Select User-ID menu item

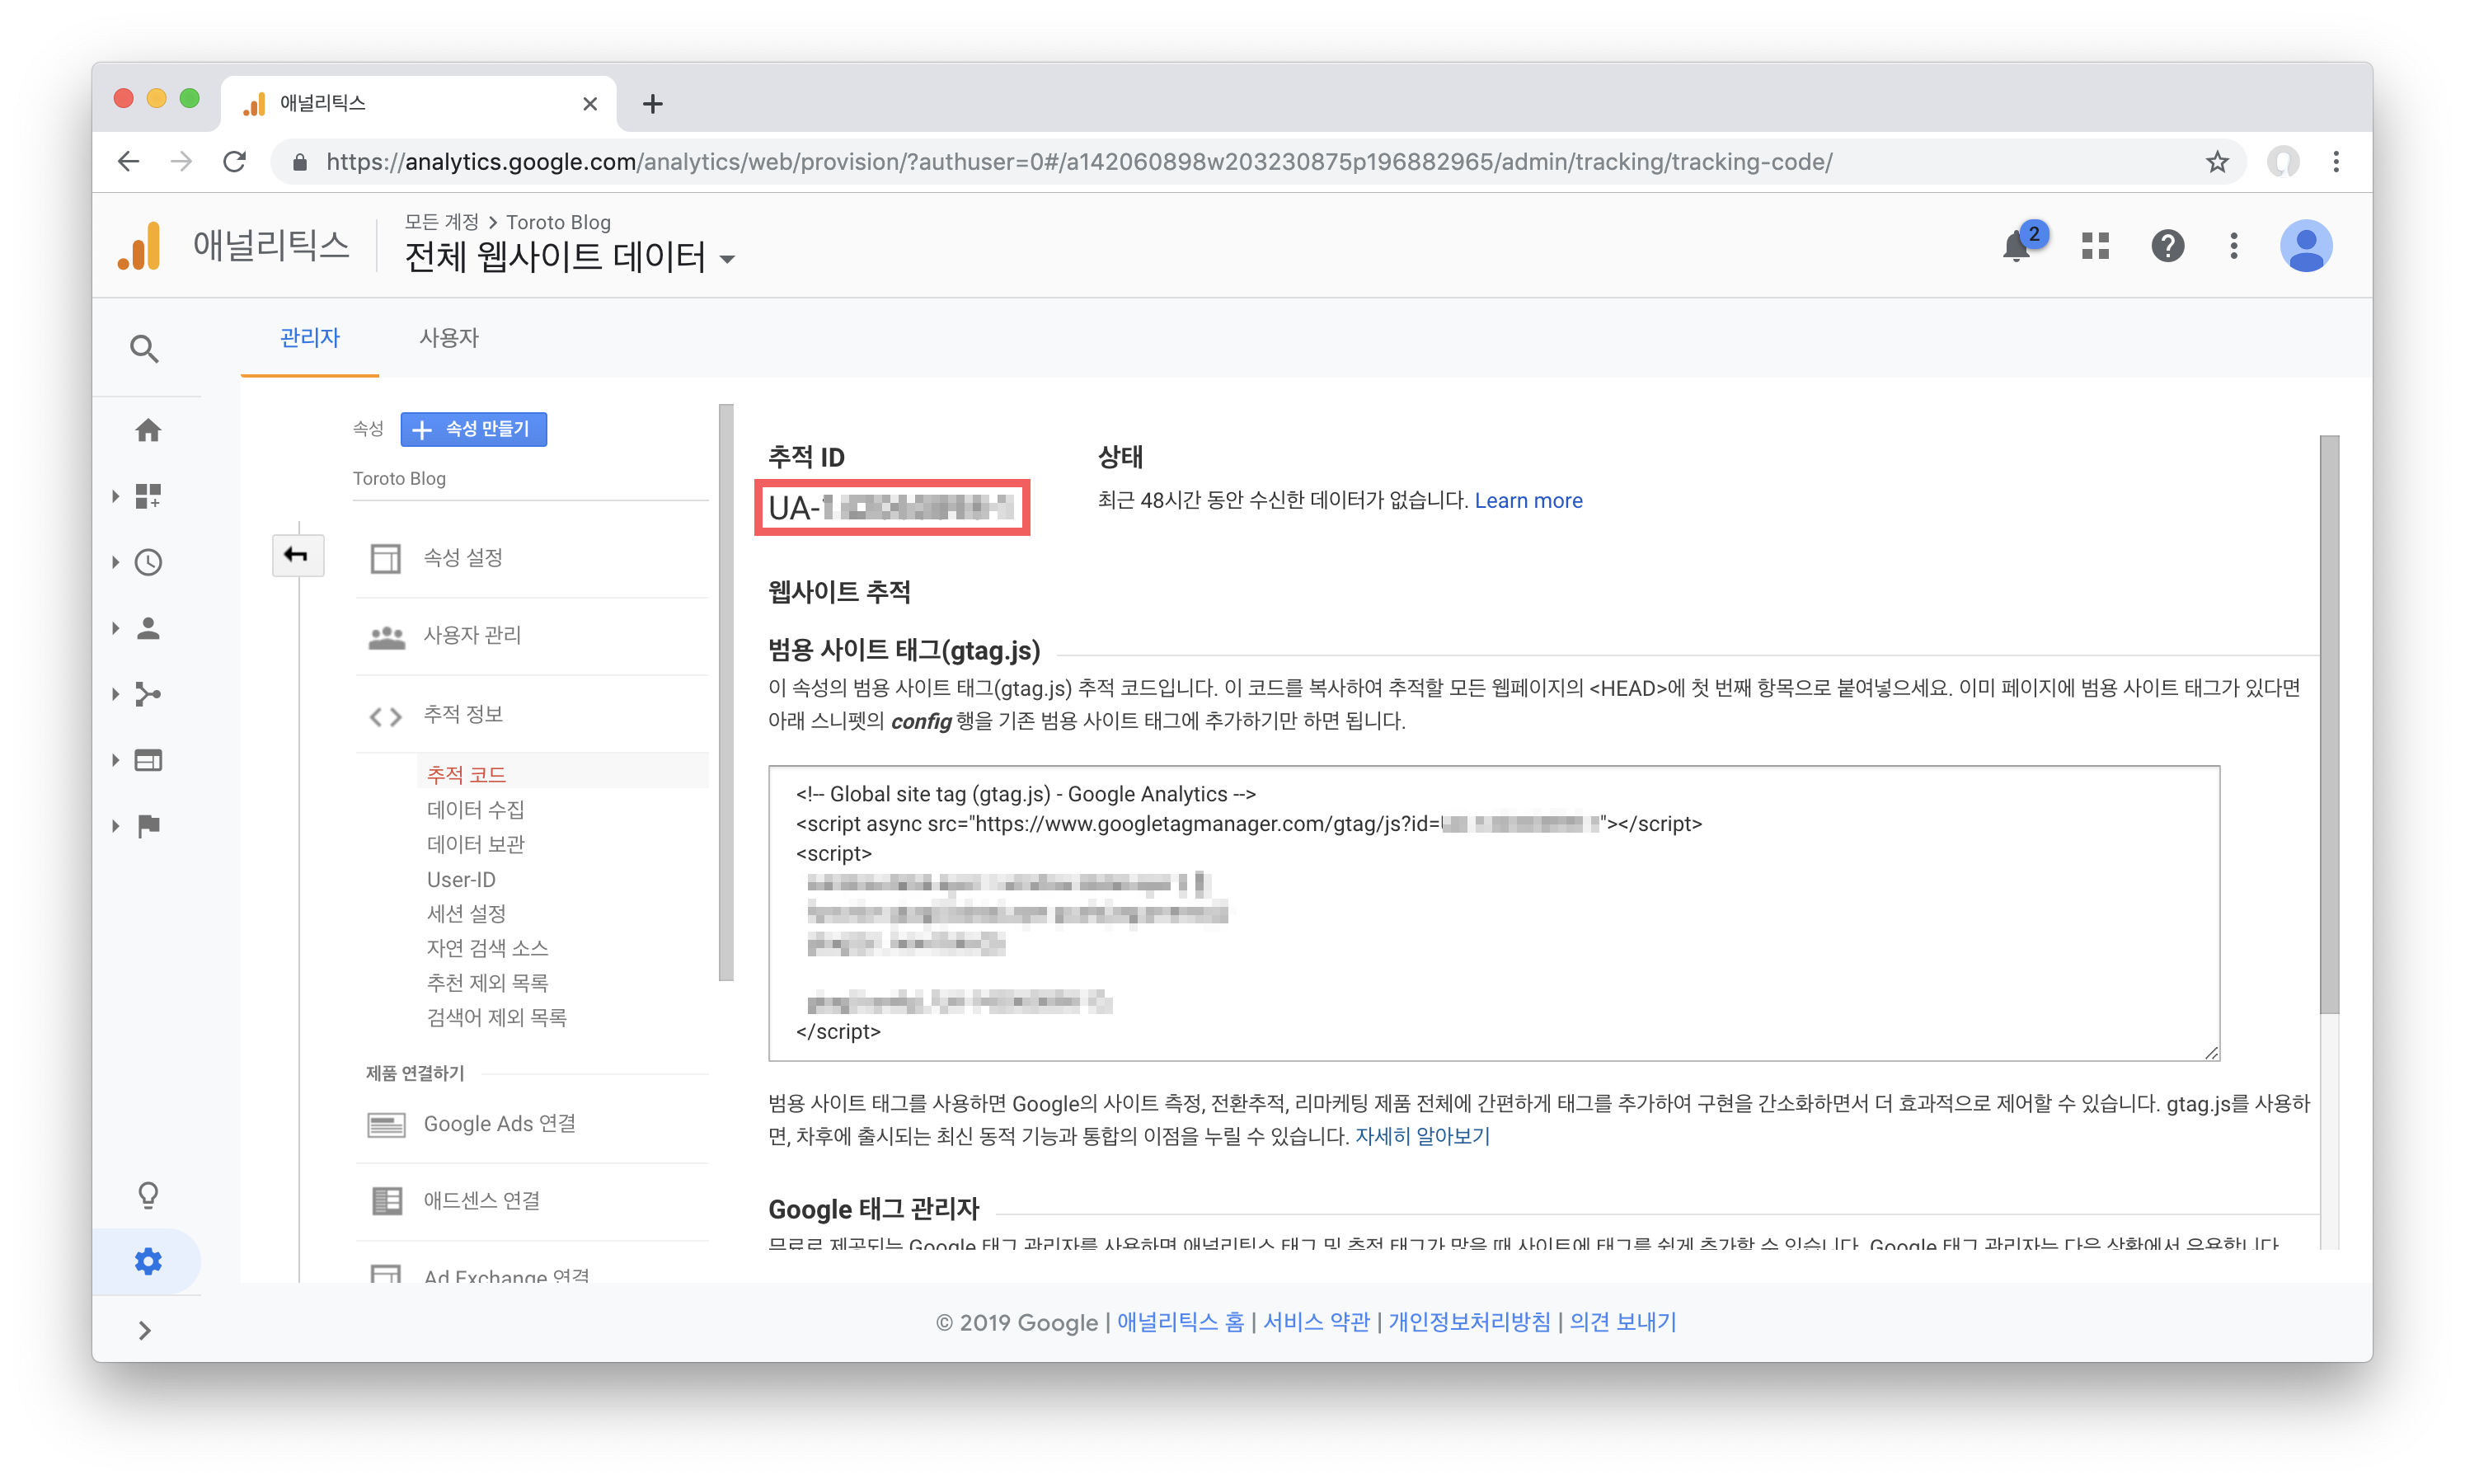(461, 879)
